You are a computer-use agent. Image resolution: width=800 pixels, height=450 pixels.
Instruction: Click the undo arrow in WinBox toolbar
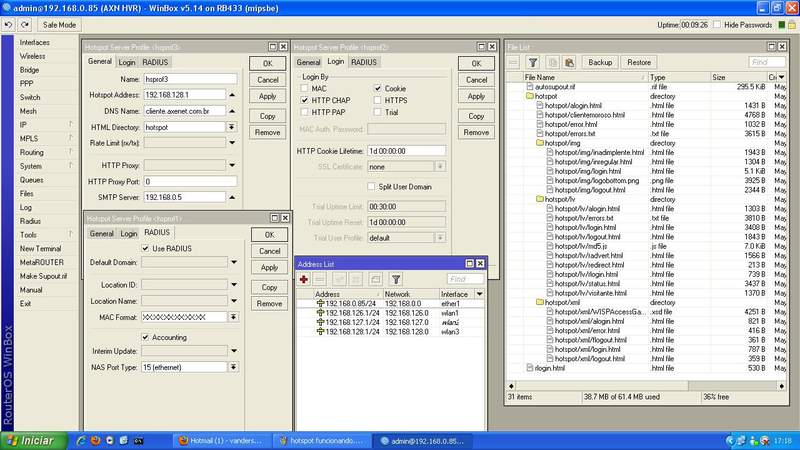[9, 23]
